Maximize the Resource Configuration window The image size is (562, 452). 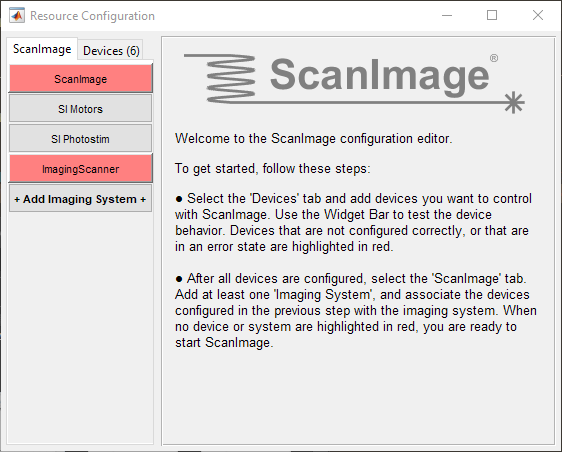coord(492,15)
